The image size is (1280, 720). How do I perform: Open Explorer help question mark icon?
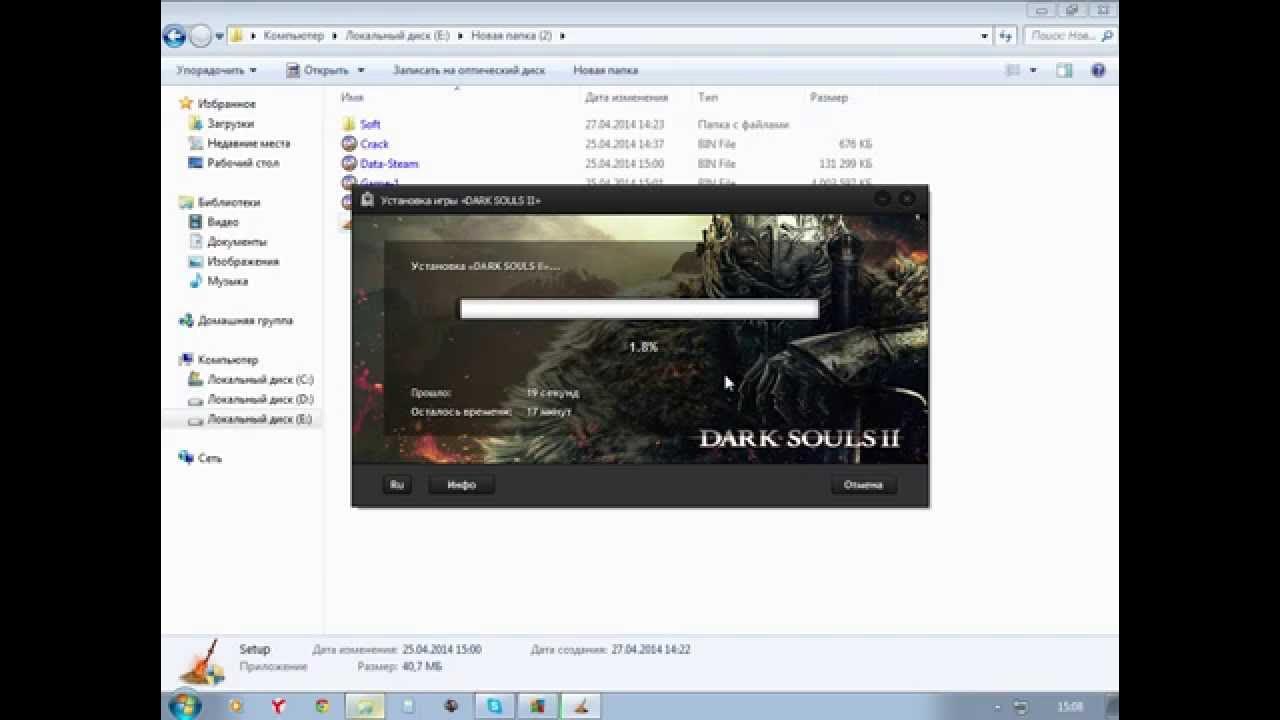(1098, 70)
